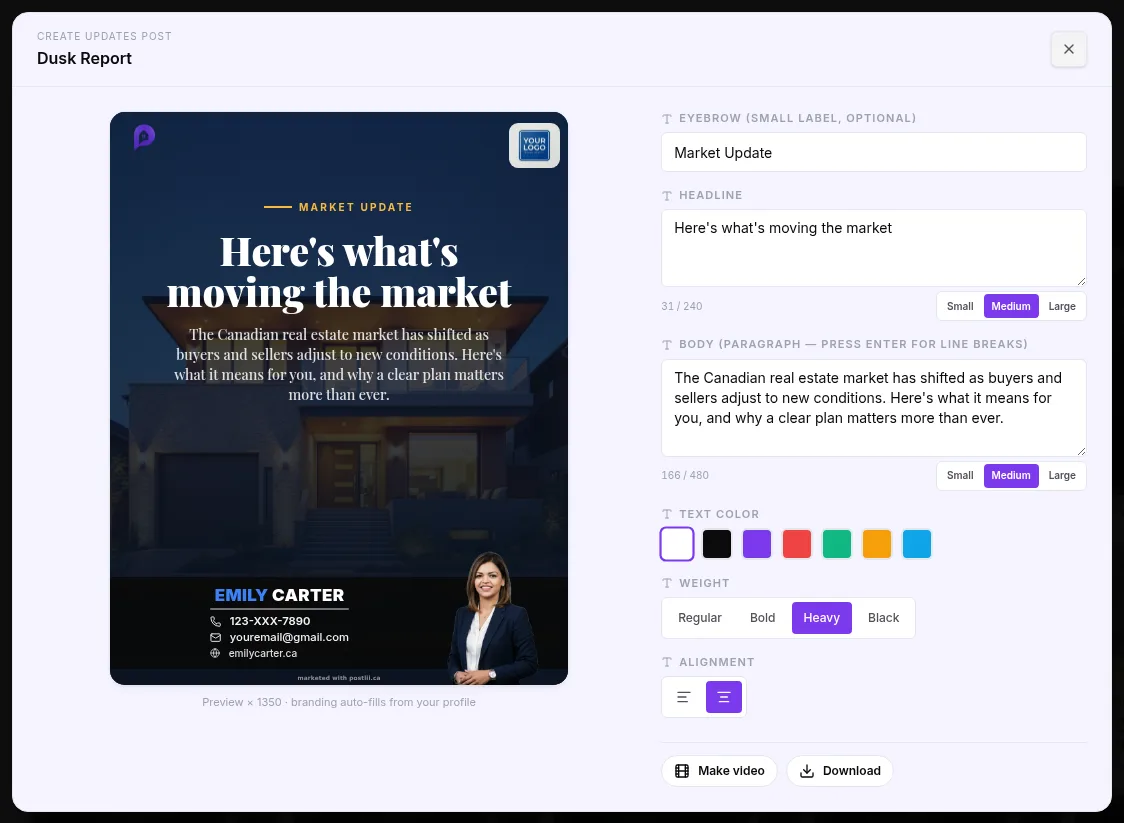Pick the red text color swatch
Screen dimensions: 1124x823
tap(796, 543)
